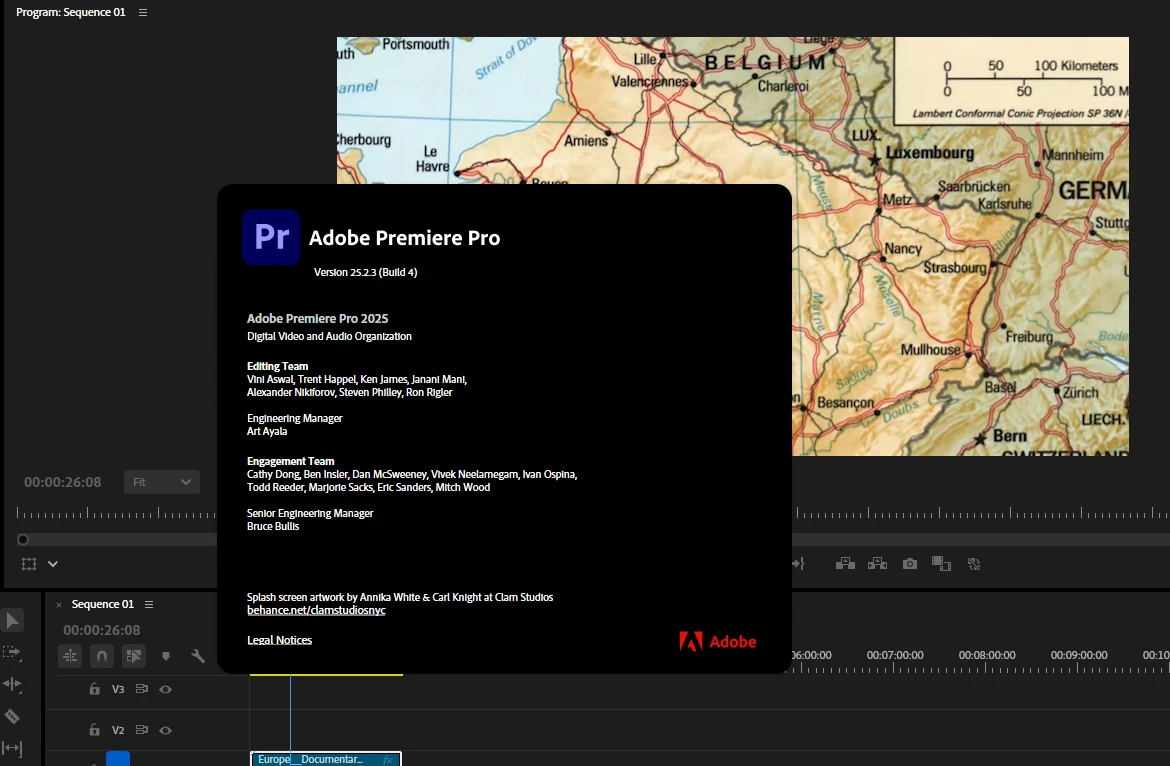1170x766 pixels.
Task: Click the Bruce Bullis name
Action: tap(273, 526)
